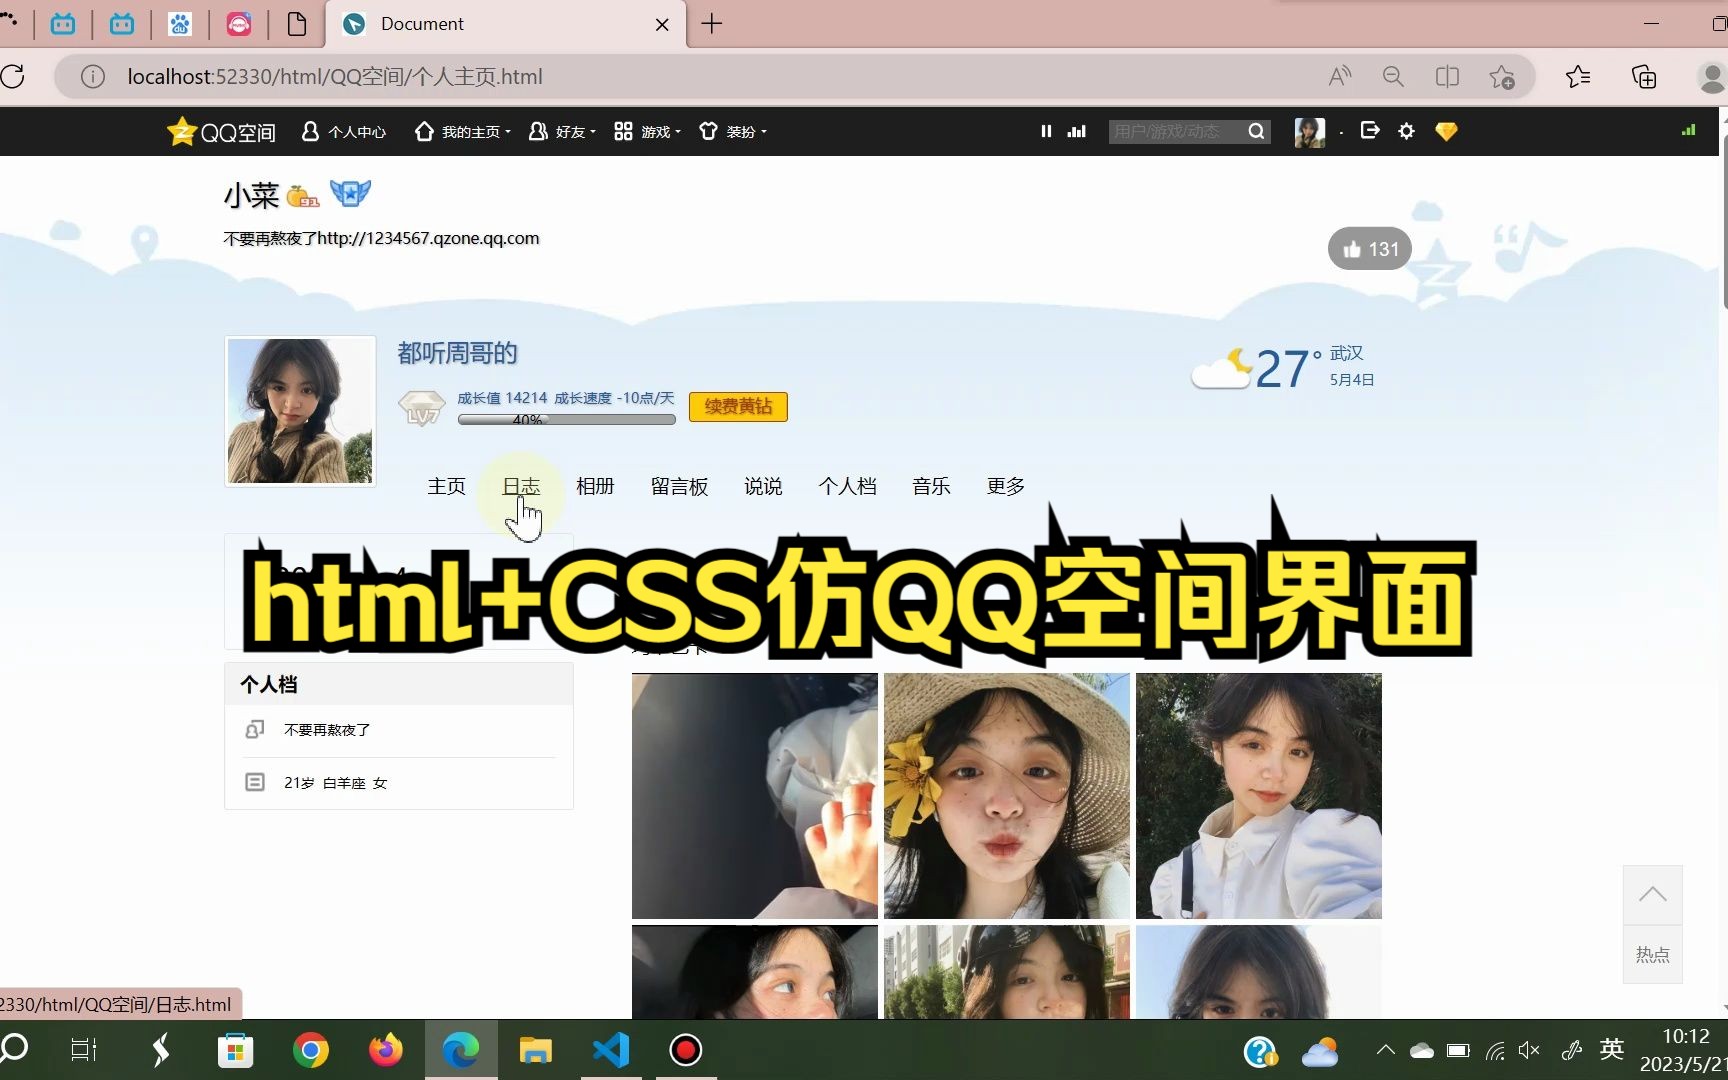
Task: Click the LV7 diamond level icon
Action: [x=422, y=408]
